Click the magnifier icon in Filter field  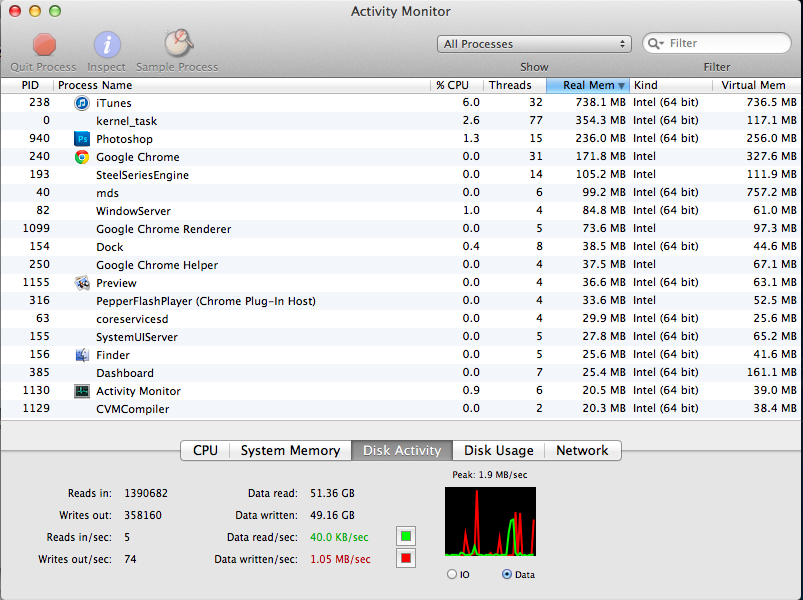(656, 44)
